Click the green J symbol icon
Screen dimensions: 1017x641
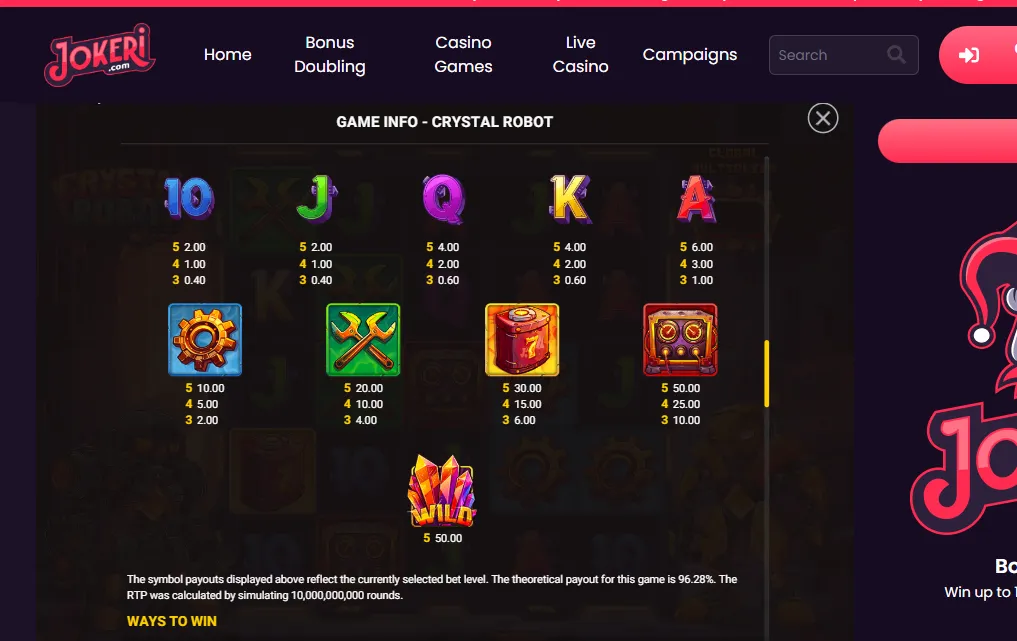pos(317,199)
